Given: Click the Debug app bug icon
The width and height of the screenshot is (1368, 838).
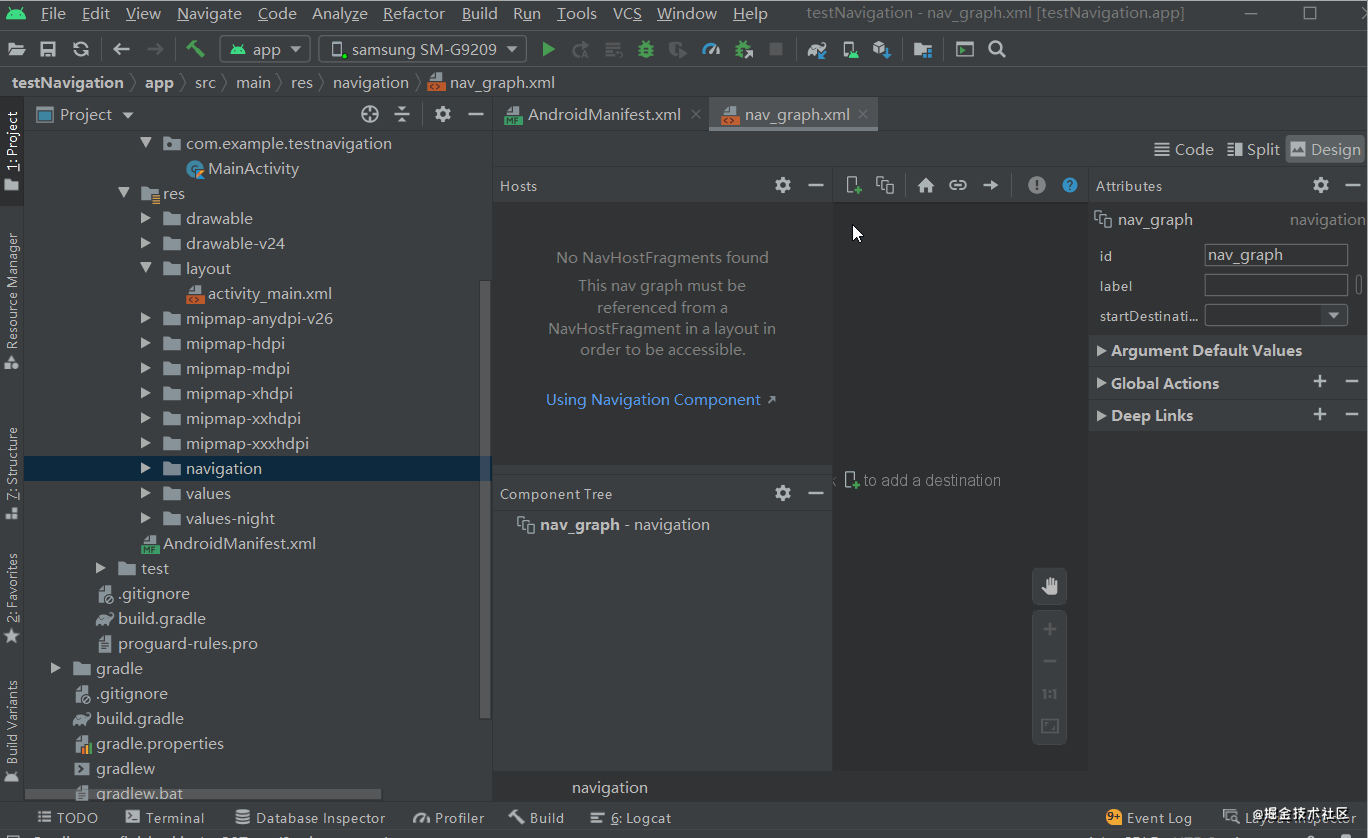Looking at the screenshot, I should pos(646,49).
